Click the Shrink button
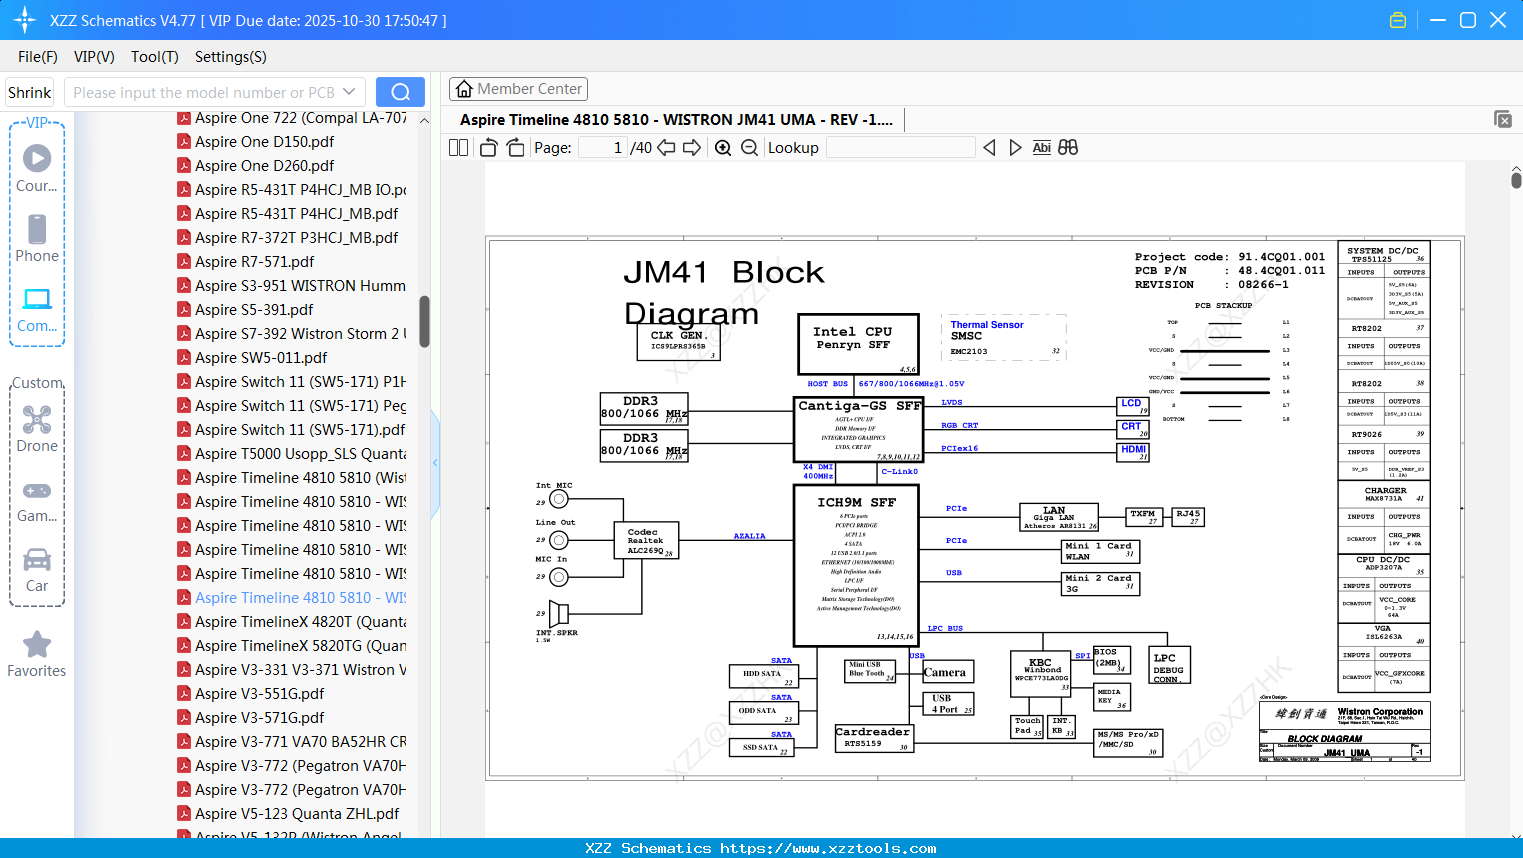 pos(30,92)
